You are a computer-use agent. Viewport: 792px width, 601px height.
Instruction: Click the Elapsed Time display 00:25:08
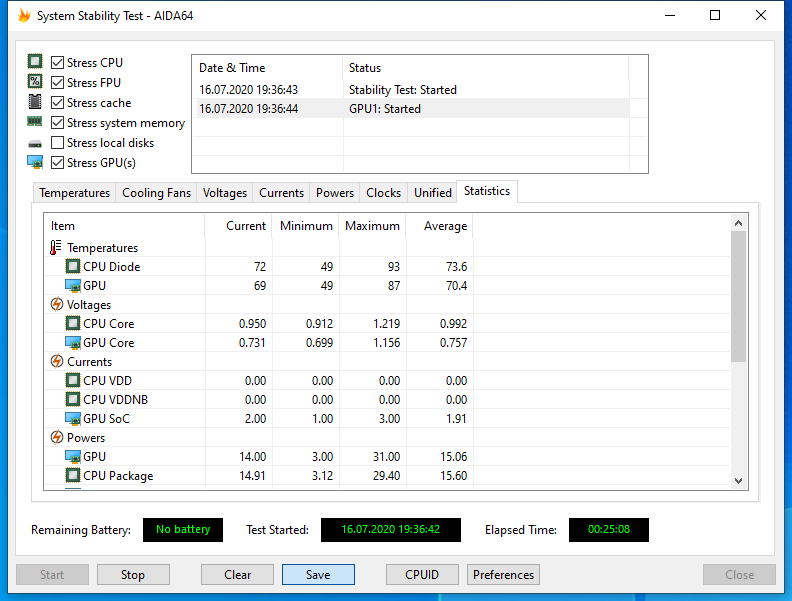tap(609, 530)
